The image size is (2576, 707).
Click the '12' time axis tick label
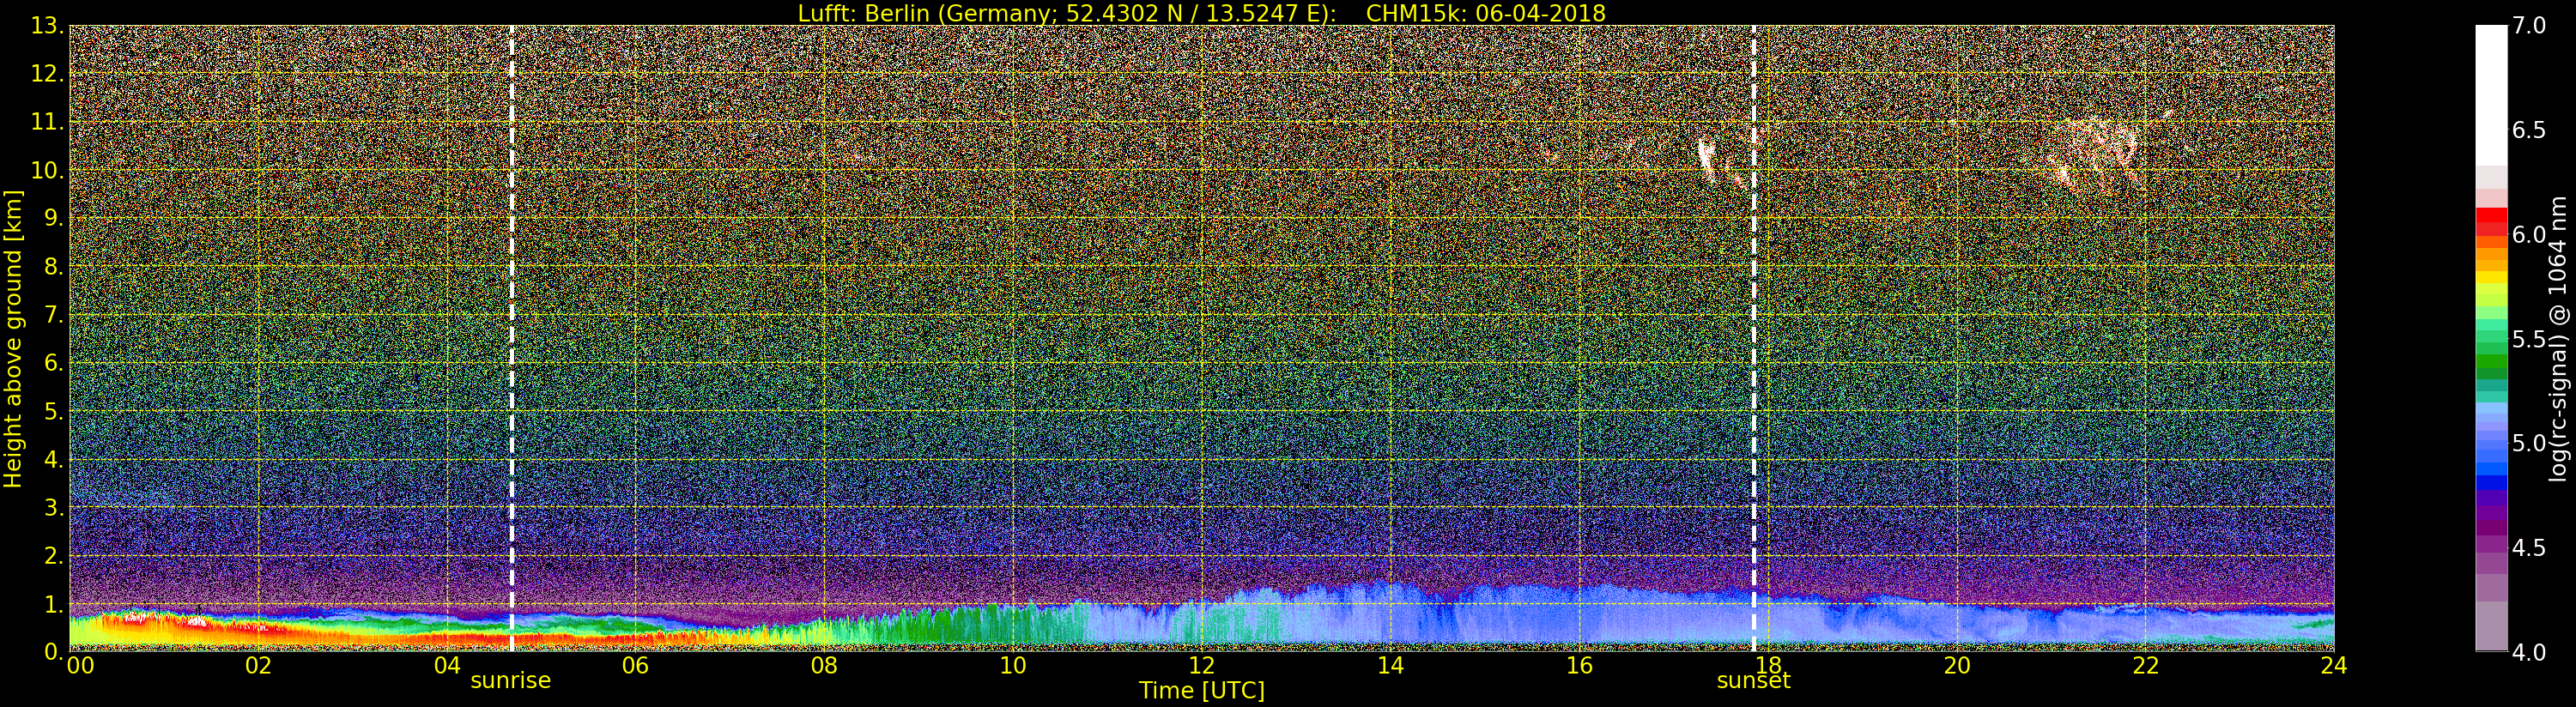coord(1202,666)
